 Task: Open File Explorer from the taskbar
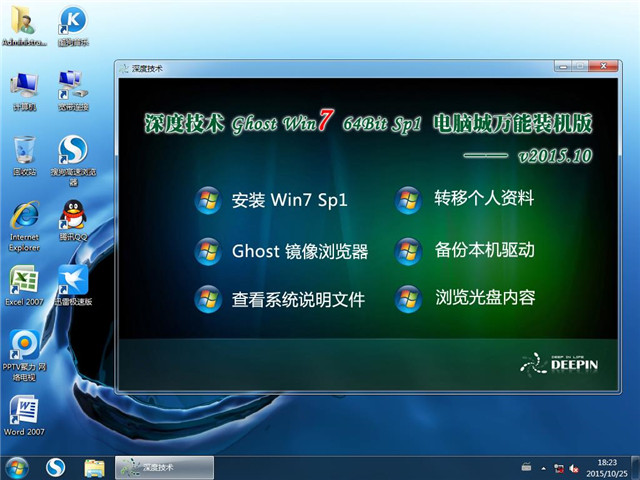coord(94,468)
